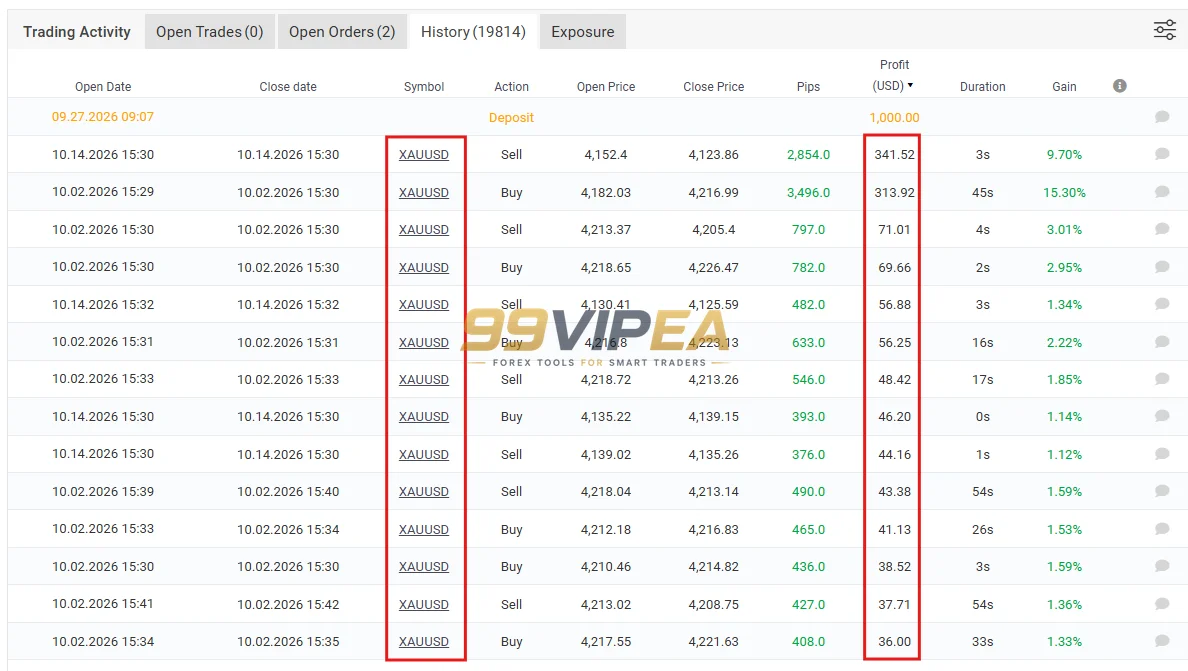Sort by the Gain column header
The width and height of the screenshot is (1188, 671).
[x=1065, y=86]
